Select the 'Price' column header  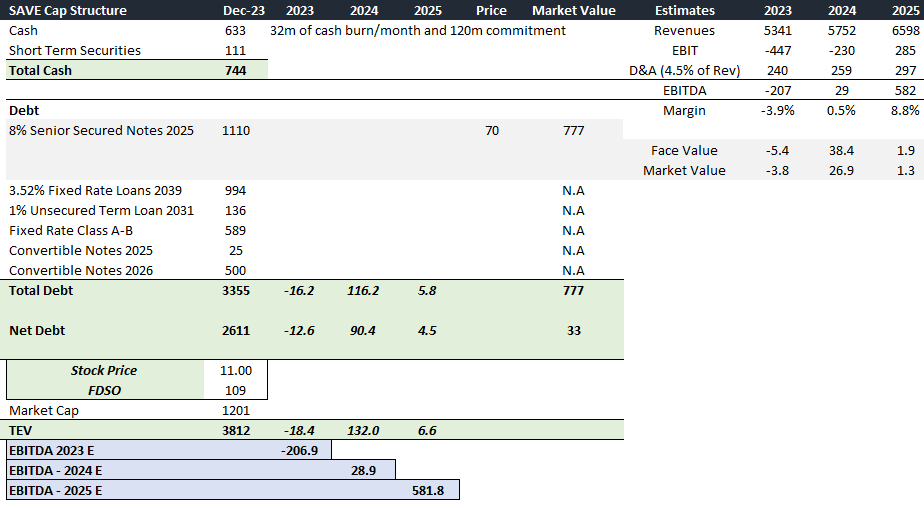click(x=491, y=11)
